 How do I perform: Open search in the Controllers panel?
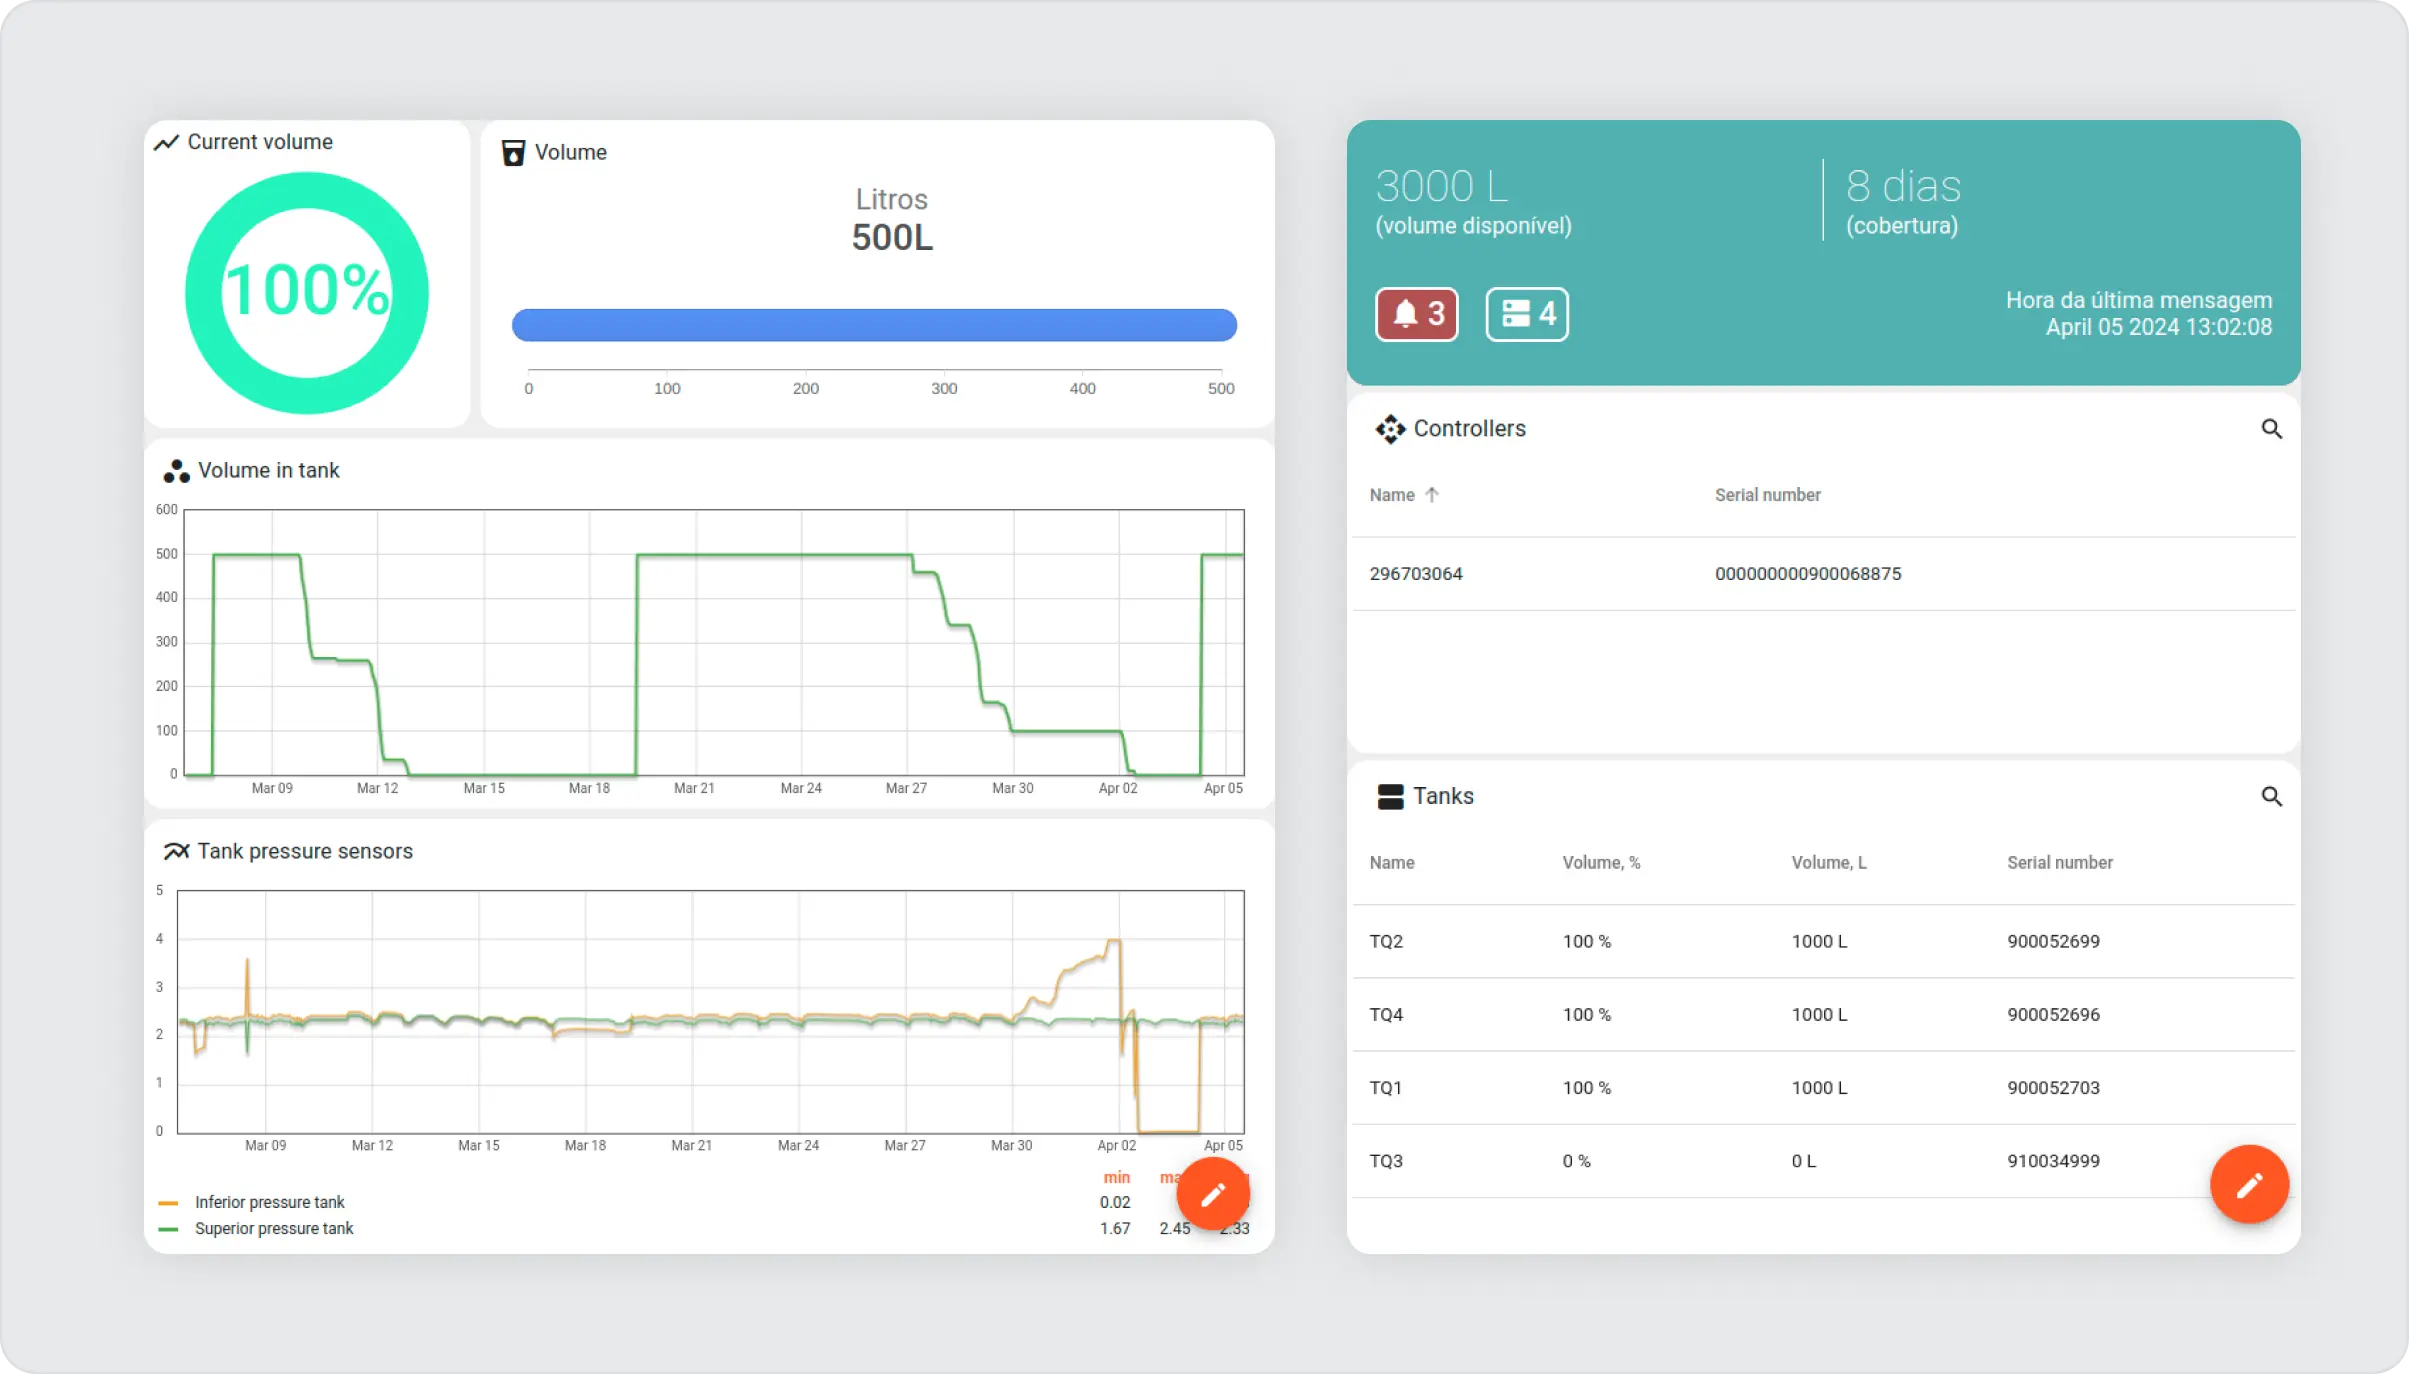click(2272, 428)
